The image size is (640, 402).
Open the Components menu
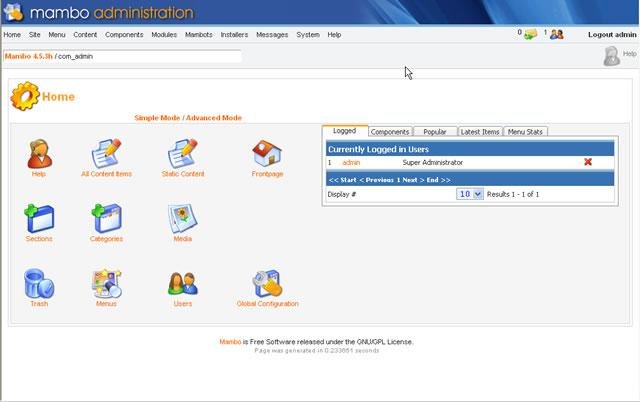(x=124, y=35)
